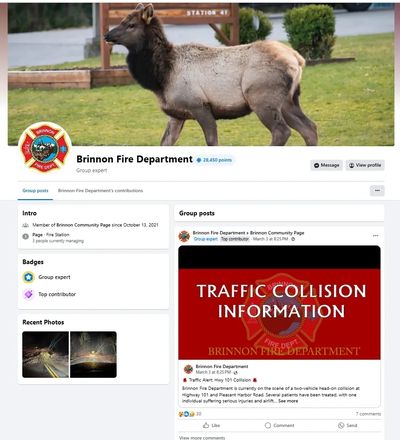Click the Brinnon Fire Department profile logo
The image size is (400, 440).
(x=45, y=148)
